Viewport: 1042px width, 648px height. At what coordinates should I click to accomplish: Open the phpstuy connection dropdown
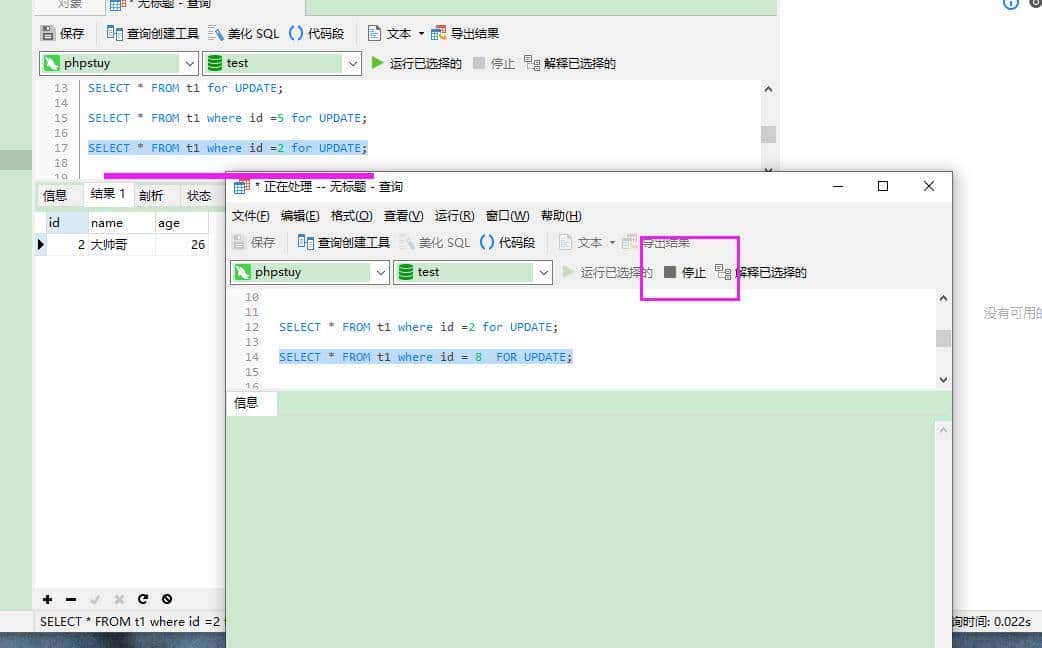tap(380, 271)
